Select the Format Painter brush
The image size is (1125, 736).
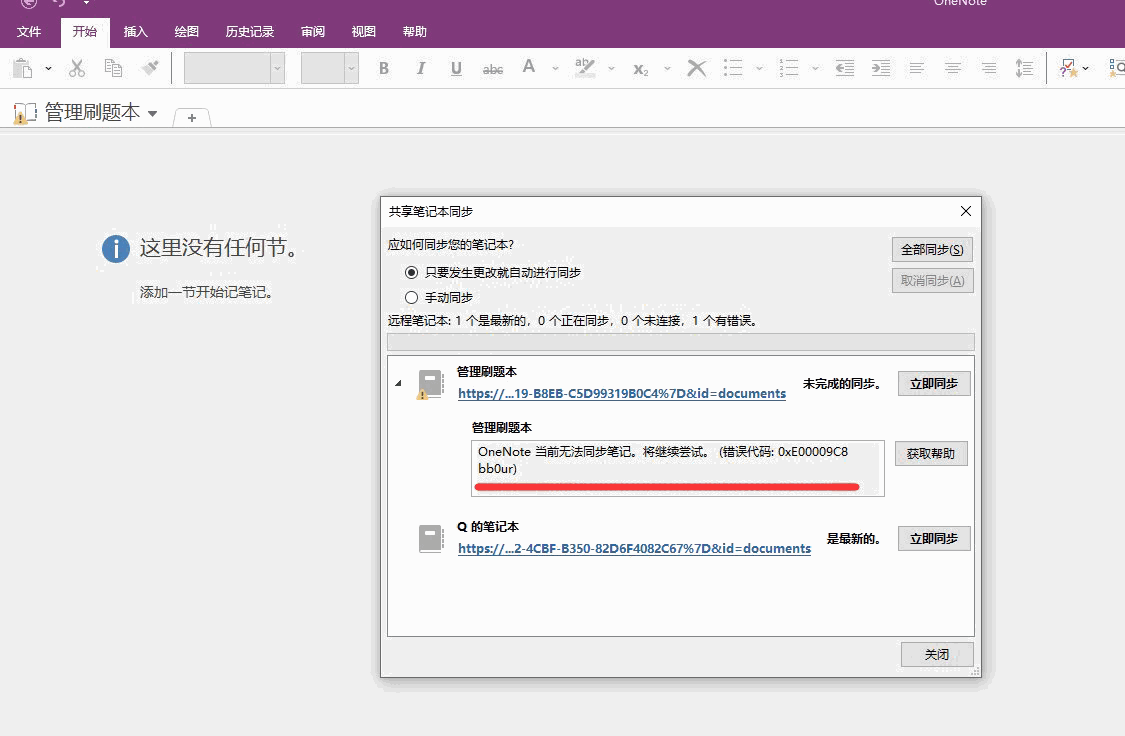tap(150, 68)
